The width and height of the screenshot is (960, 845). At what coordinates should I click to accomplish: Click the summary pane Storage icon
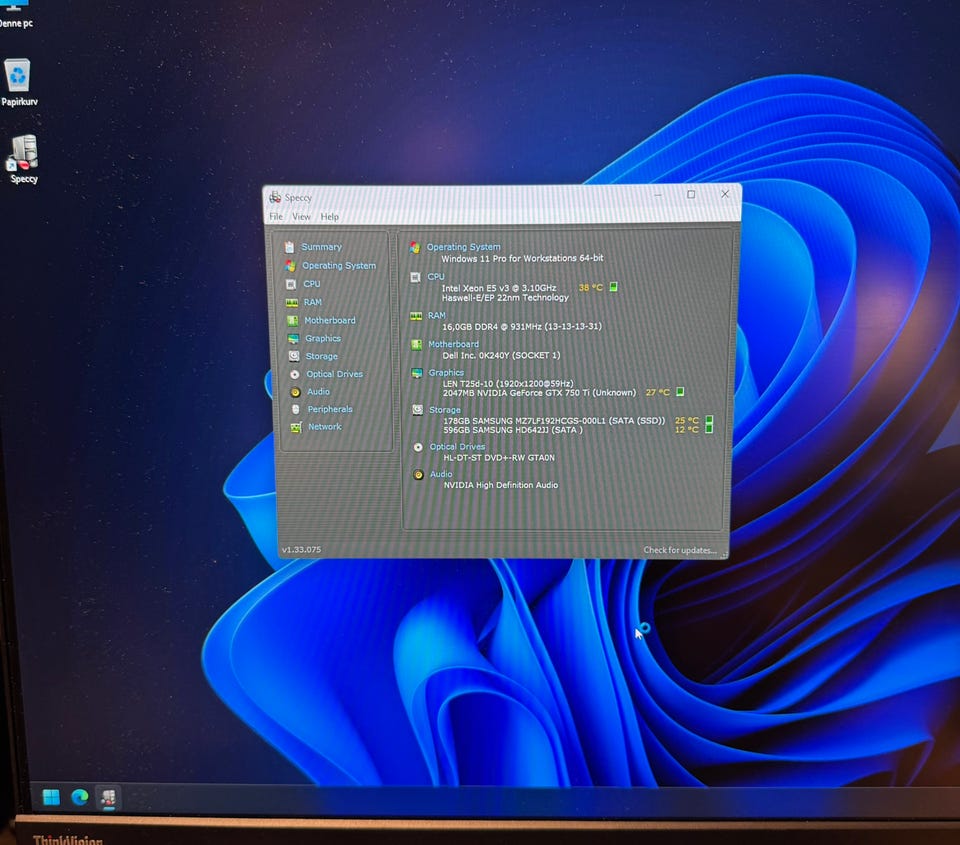pyautogui.click(x=418, y=410)
